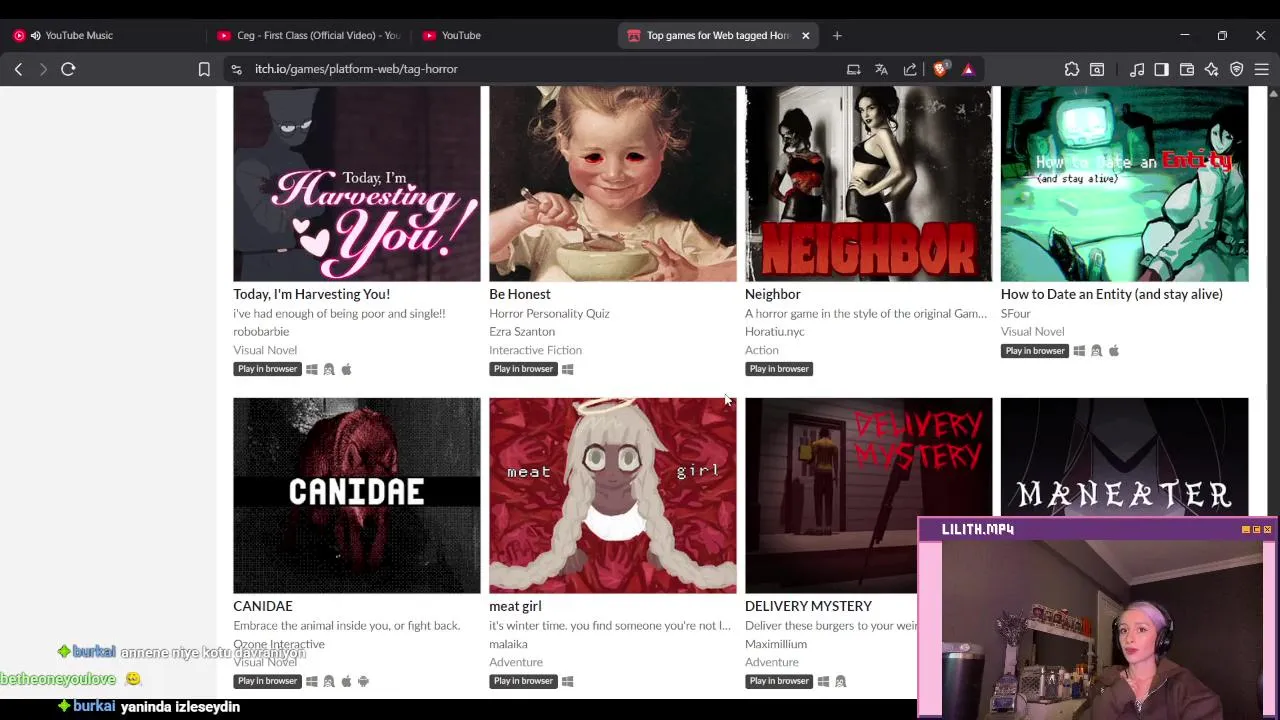Translate this page icon
This screenshot has width=1280, height=720.
tap(881, 69)
